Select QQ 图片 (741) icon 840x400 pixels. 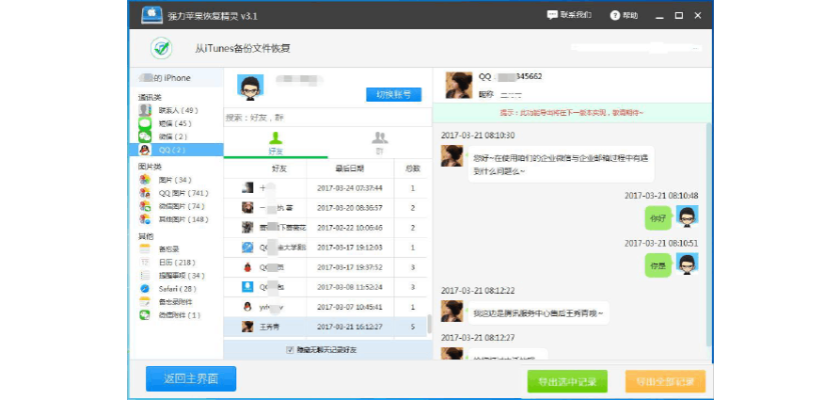(x=145, y=193)
